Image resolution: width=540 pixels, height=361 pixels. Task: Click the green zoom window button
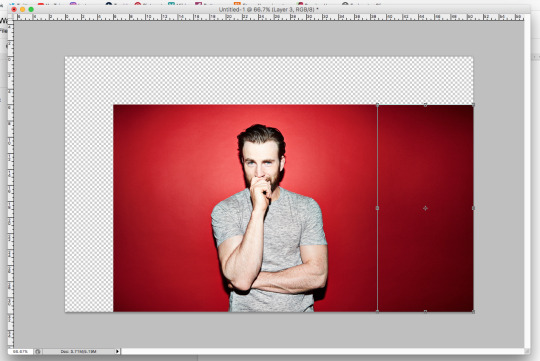[x=31, y=9]
